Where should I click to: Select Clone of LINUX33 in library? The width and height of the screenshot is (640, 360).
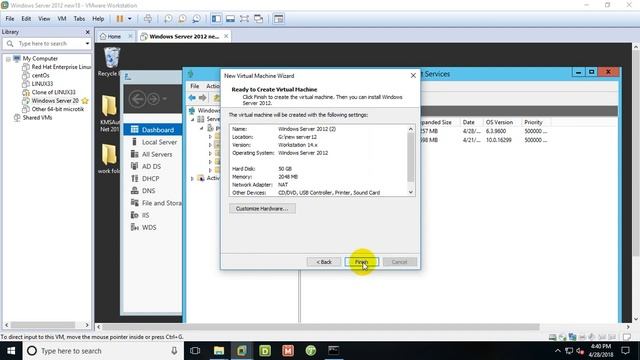coord(53,92)
